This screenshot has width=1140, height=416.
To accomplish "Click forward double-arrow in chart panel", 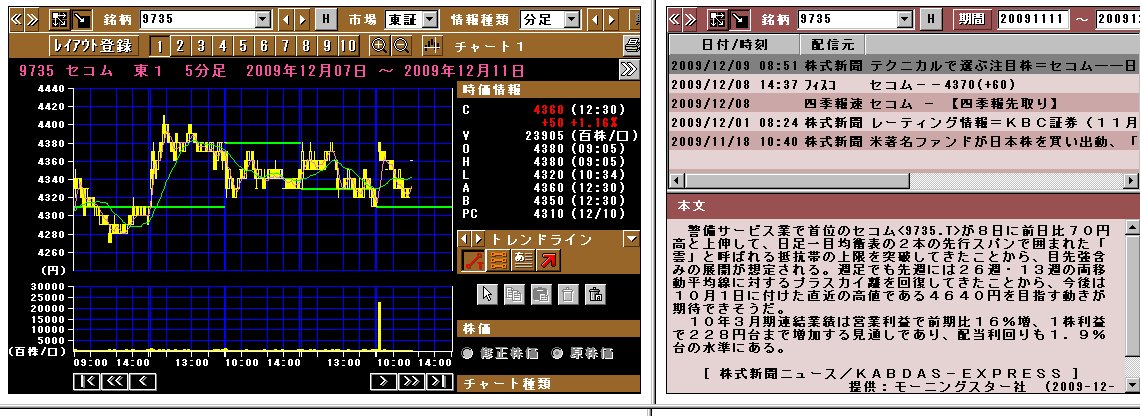I will click(32, 20).
